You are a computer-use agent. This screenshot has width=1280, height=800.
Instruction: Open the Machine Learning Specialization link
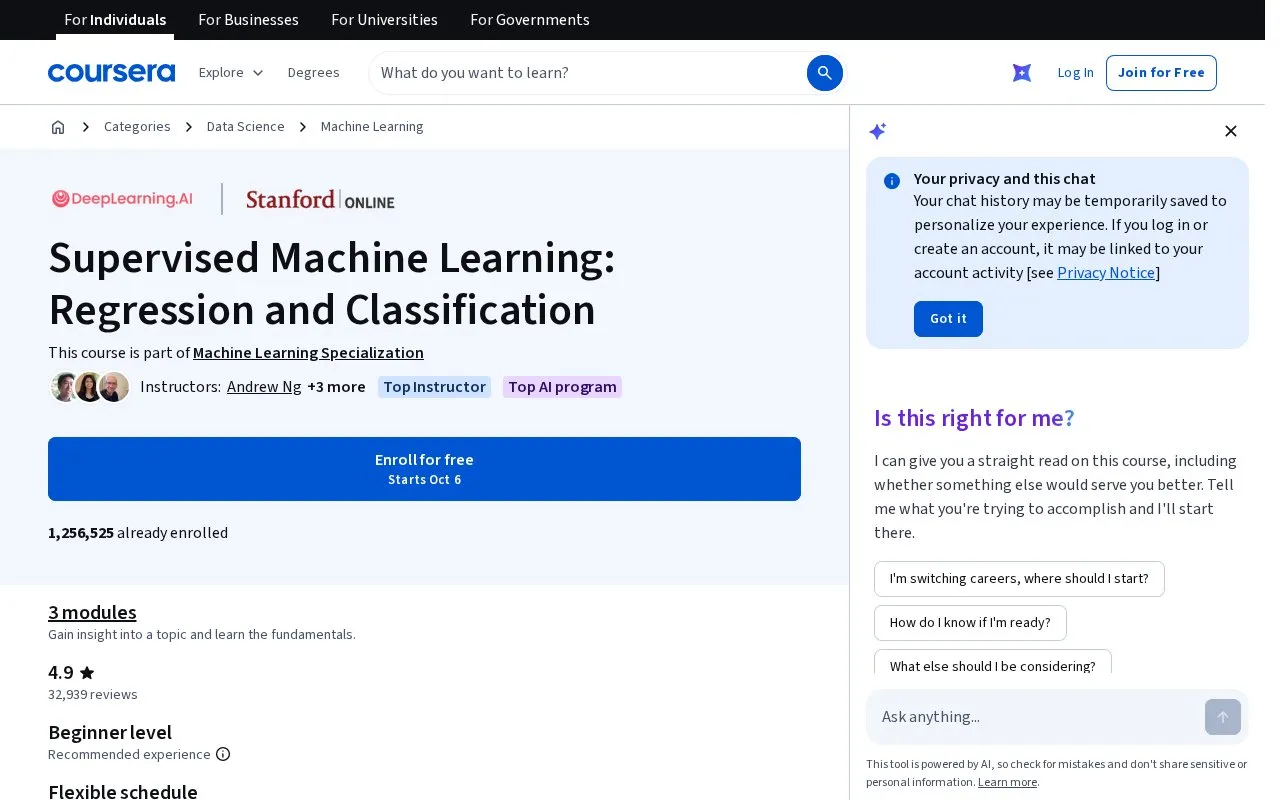[308, 353]
